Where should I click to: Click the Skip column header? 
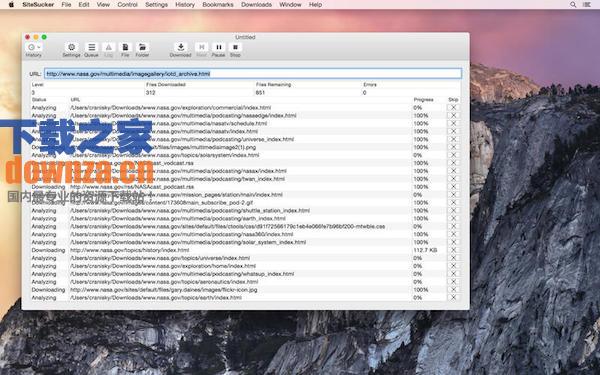coord(453,99)
